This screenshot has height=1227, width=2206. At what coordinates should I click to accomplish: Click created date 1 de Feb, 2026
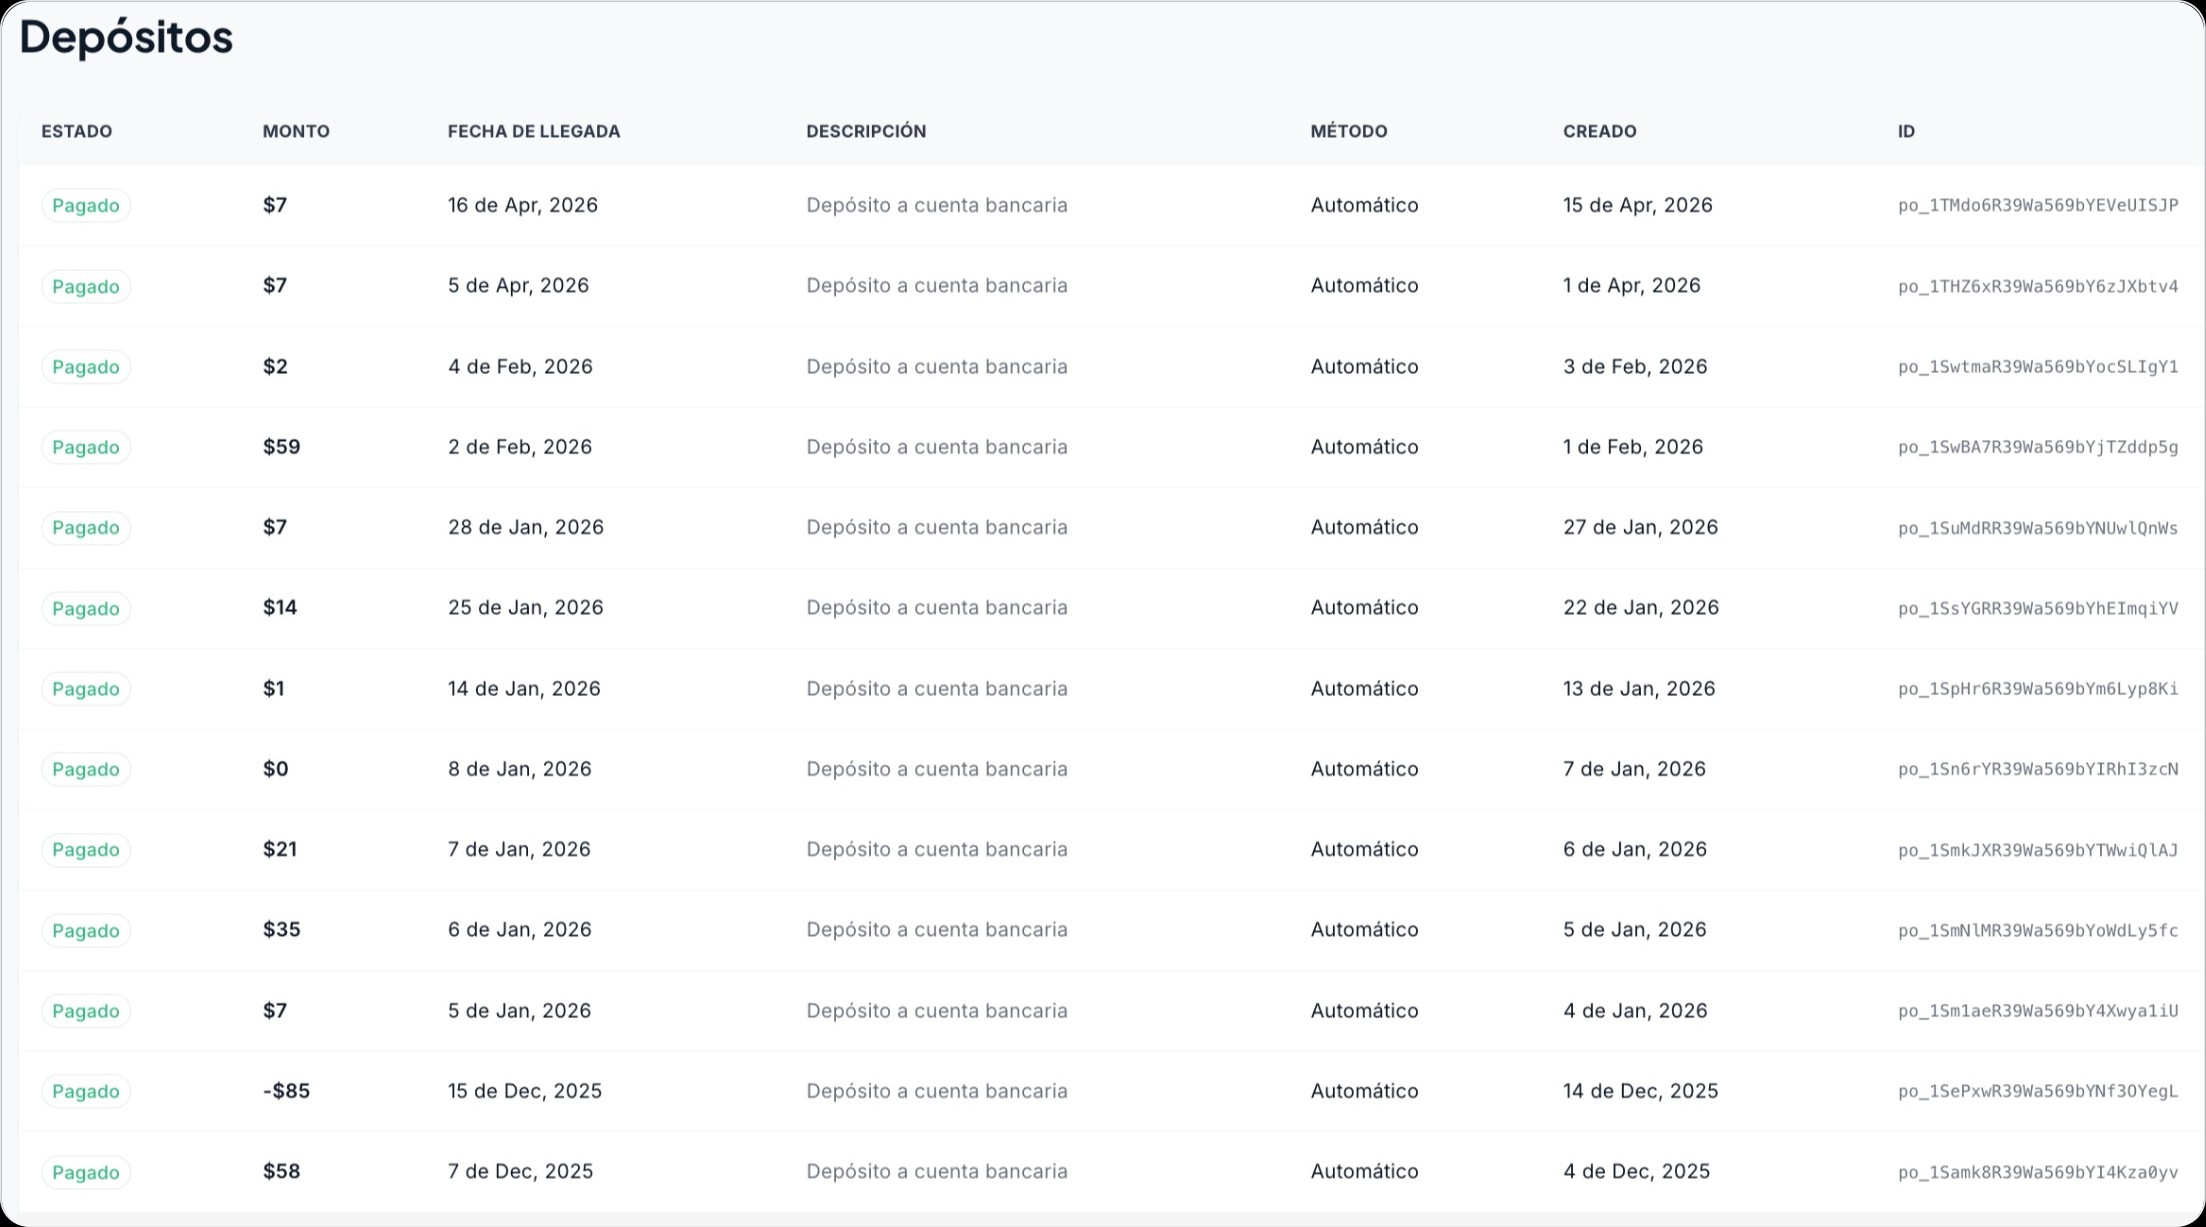(1633, 447)
